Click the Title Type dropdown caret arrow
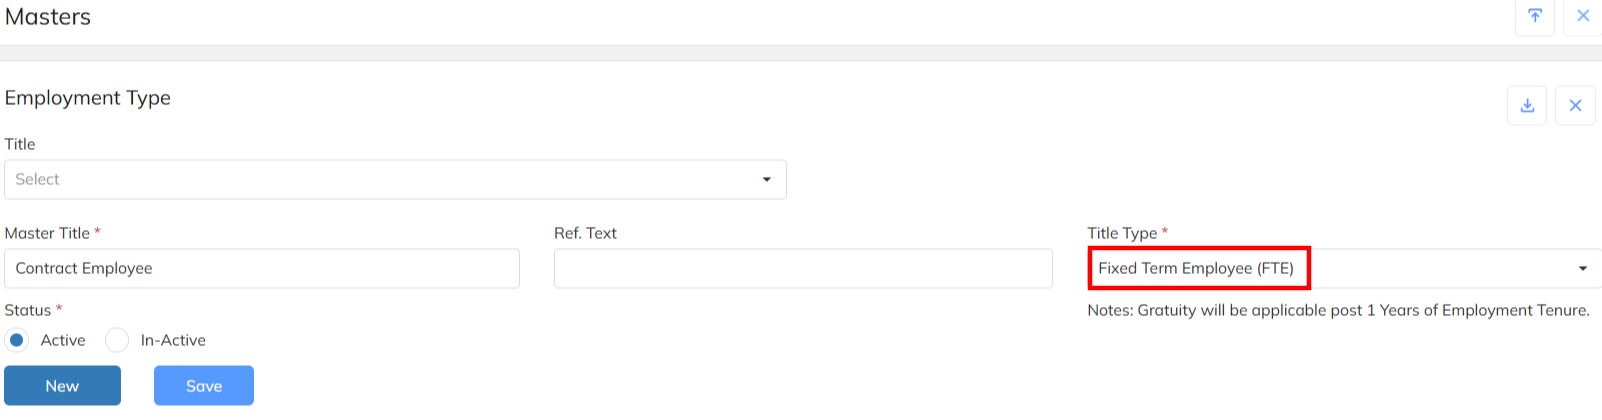The image size is (1602, 420). [x=1583, y=269]
